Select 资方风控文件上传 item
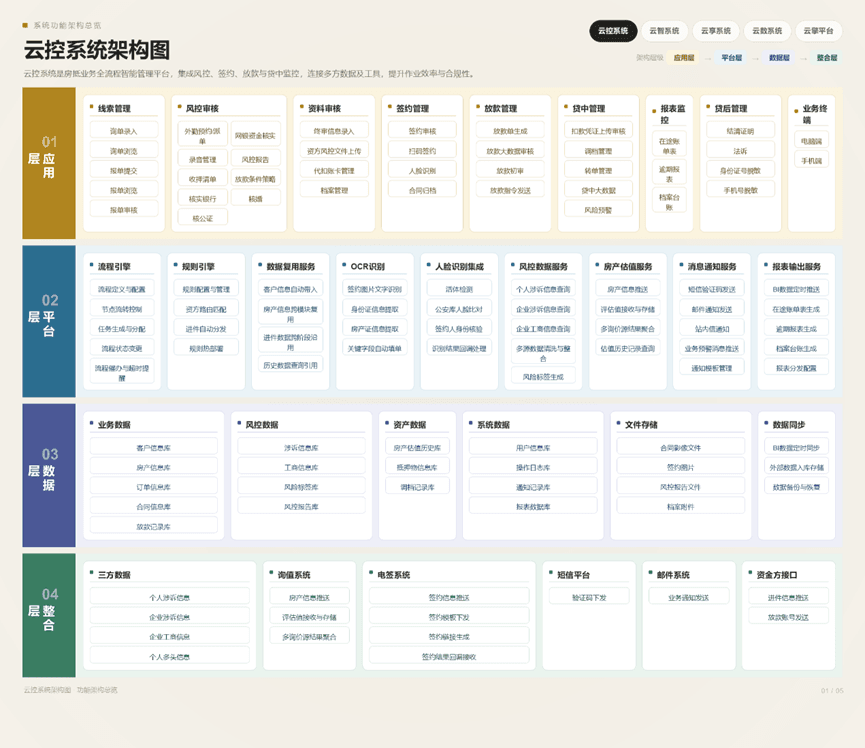 pyautogui.click(x=334, y=151)
